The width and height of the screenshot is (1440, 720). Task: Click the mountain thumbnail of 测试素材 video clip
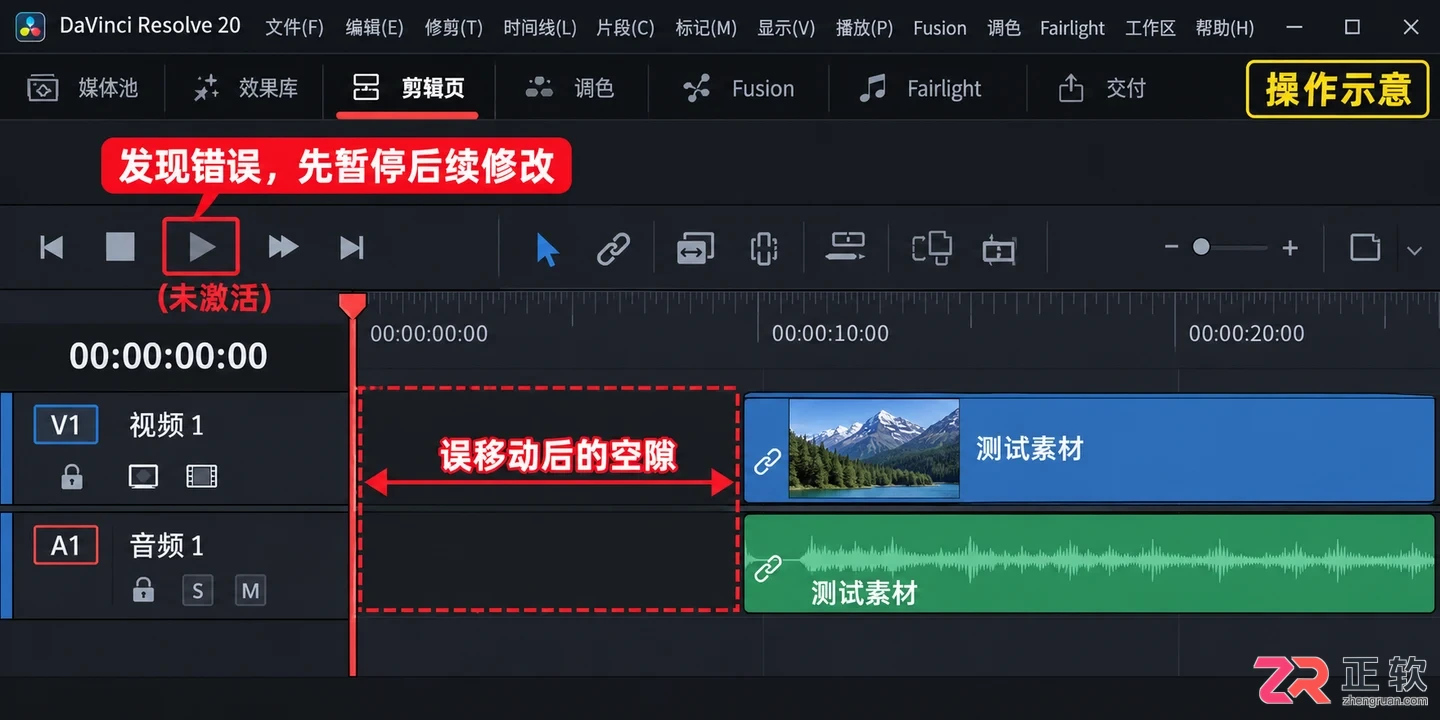874,448
